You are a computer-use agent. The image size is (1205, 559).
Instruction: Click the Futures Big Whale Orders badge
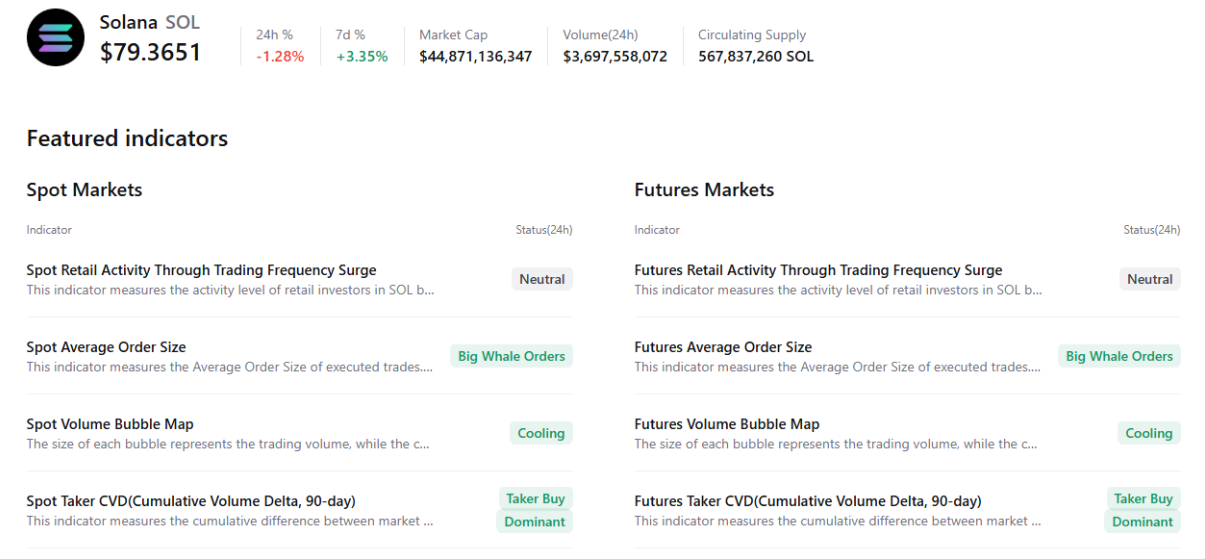click(x=1119, y=356)
